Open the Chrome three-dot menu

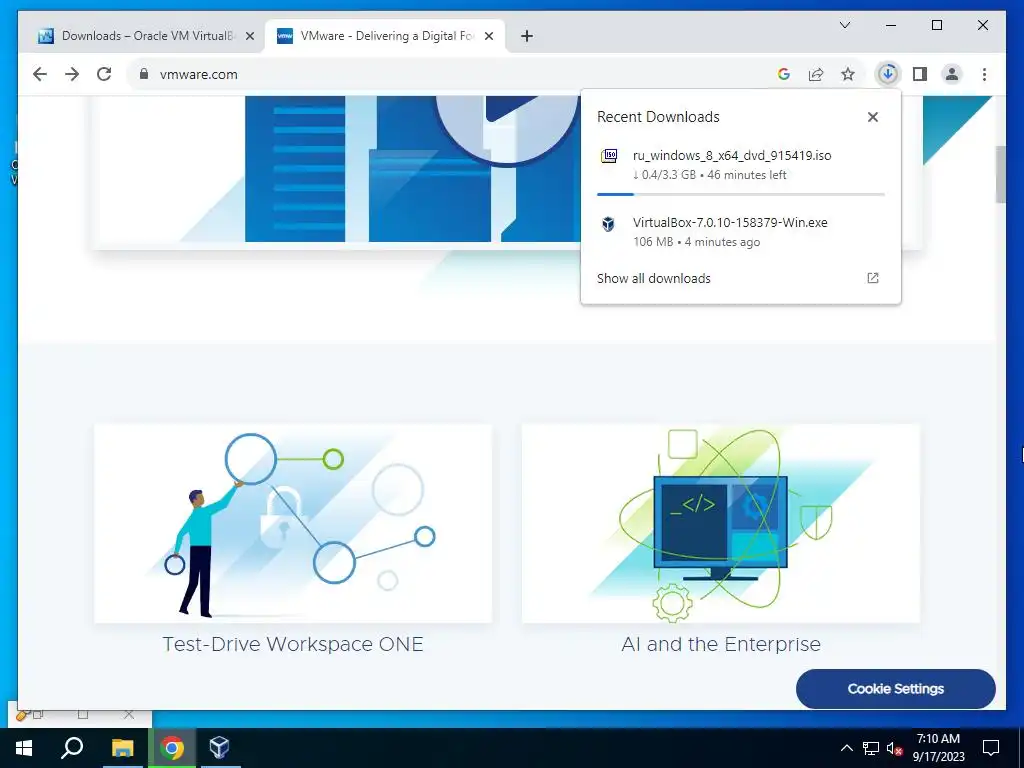(984, 74)
